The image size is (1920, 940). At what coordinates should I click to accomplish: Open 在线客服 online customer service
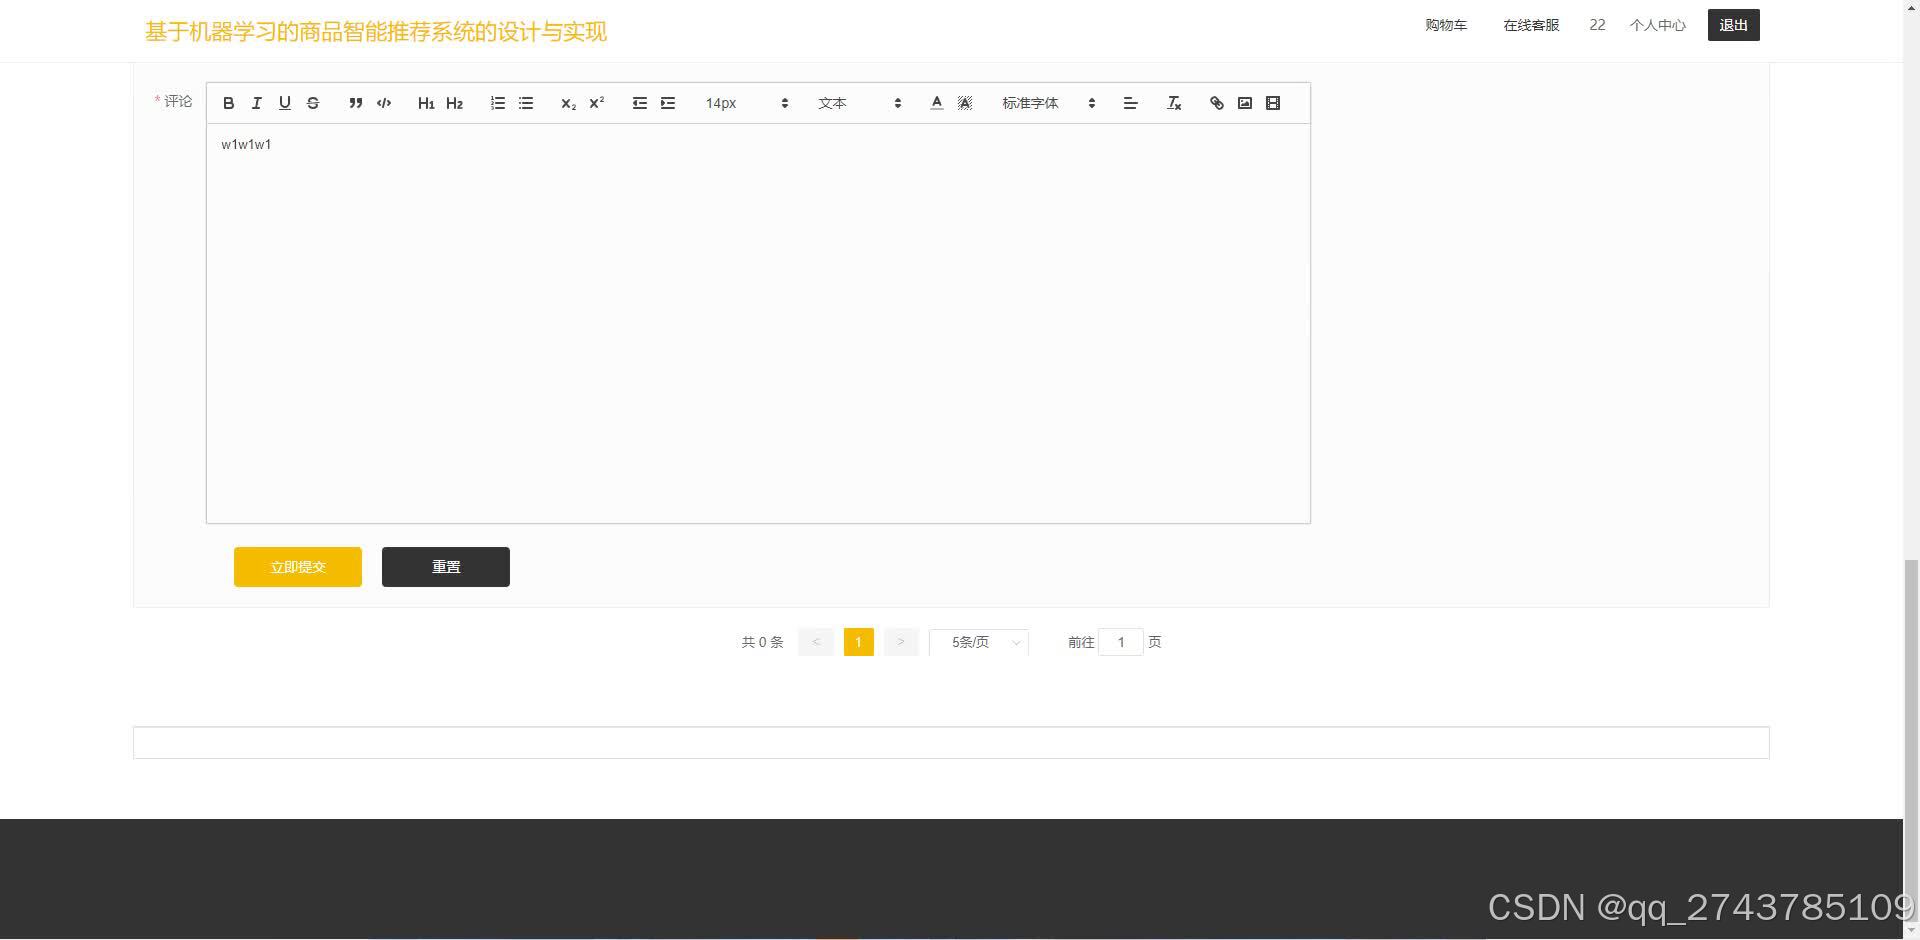[x=1531, y=25]
